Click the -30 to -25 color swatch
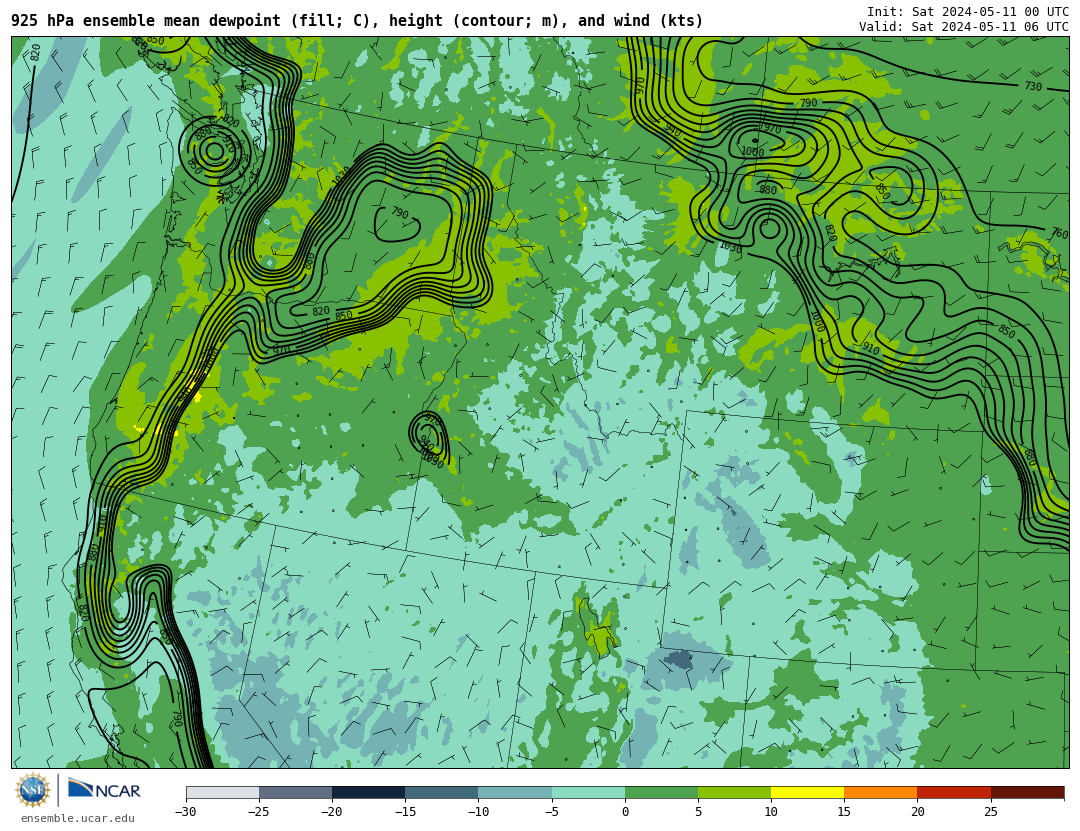1080x831 pixels. [x=222, y=793]
